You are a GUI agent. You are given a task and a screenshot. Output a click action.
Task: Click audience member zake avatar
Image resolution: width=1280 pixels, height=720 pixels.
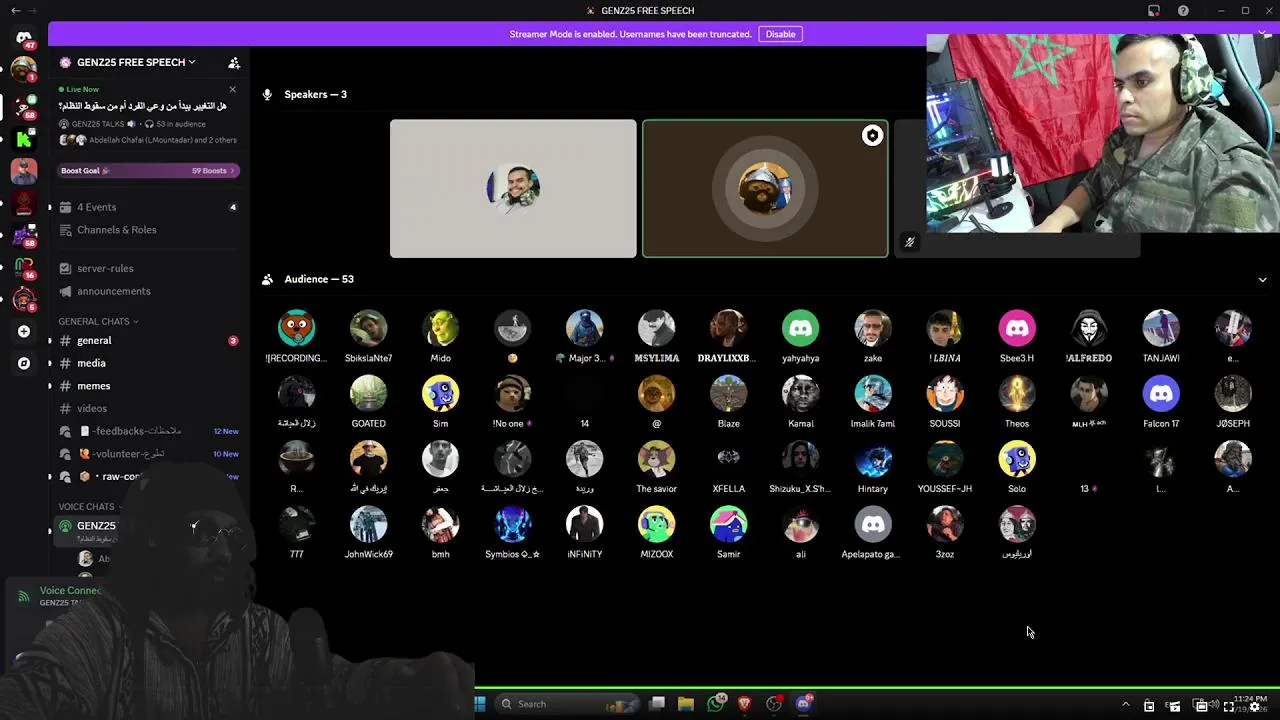coord(873,328)
